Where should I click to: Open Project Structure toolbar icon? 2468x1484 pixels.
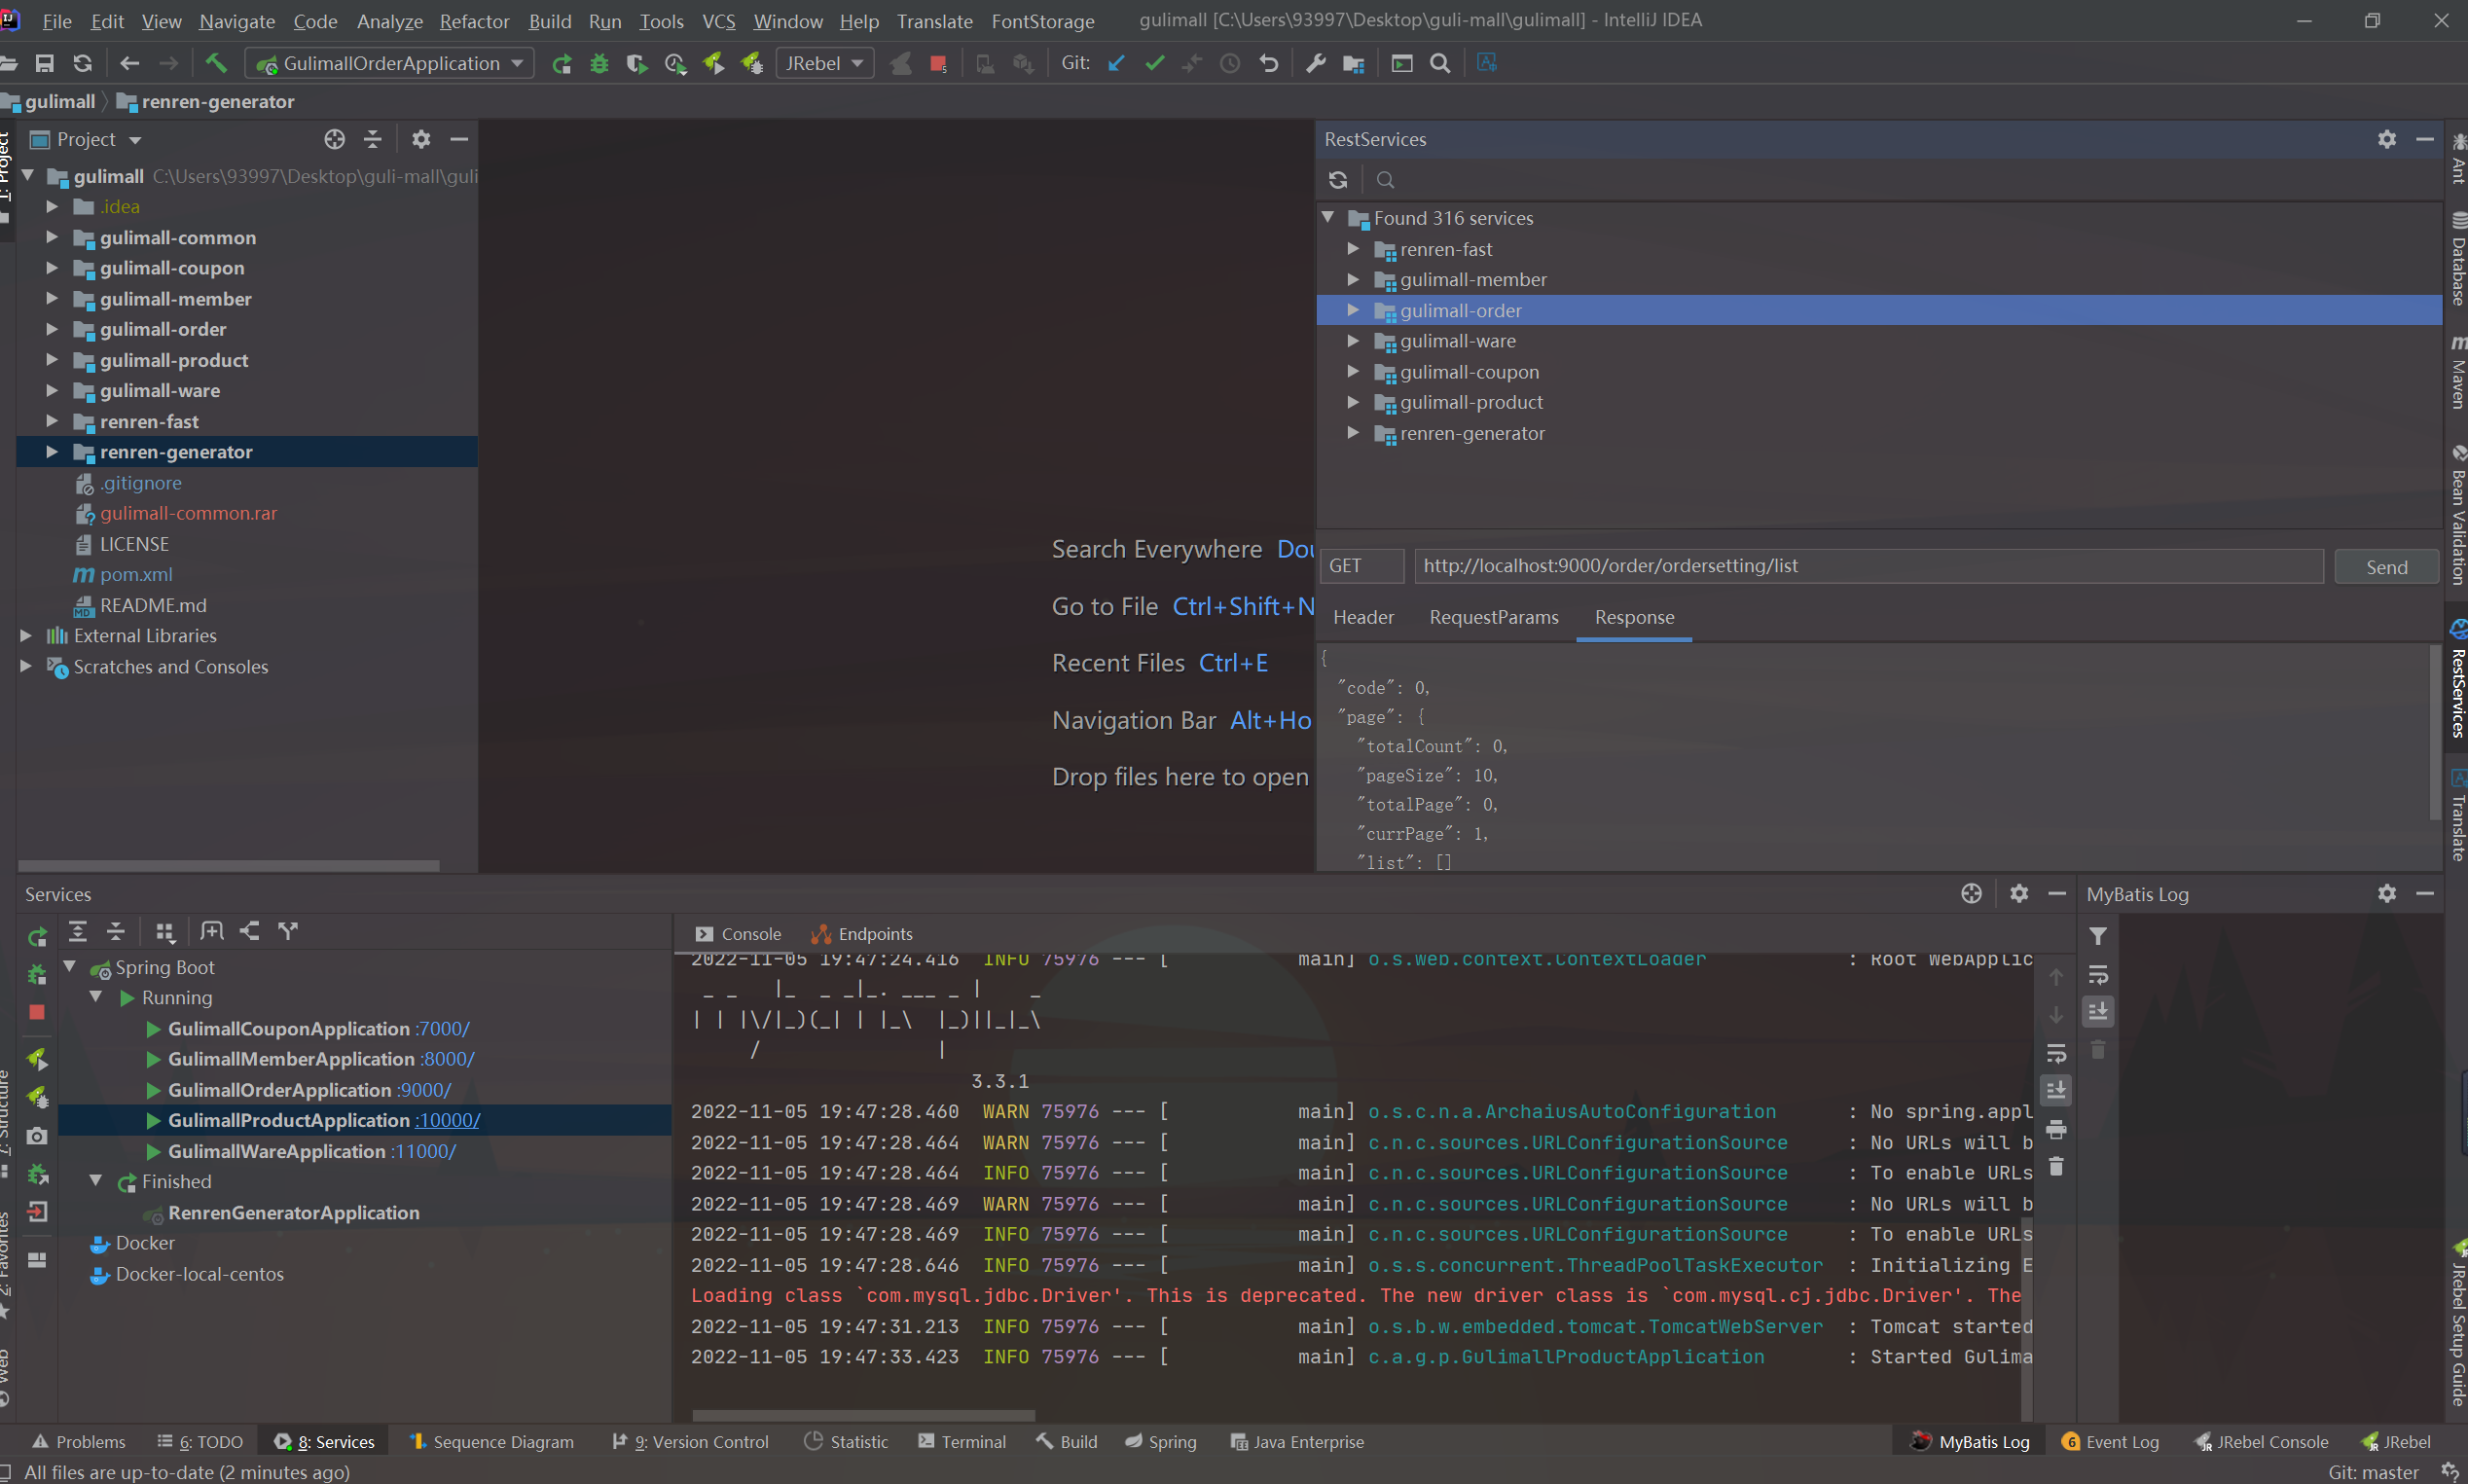tap(1354, 63)
